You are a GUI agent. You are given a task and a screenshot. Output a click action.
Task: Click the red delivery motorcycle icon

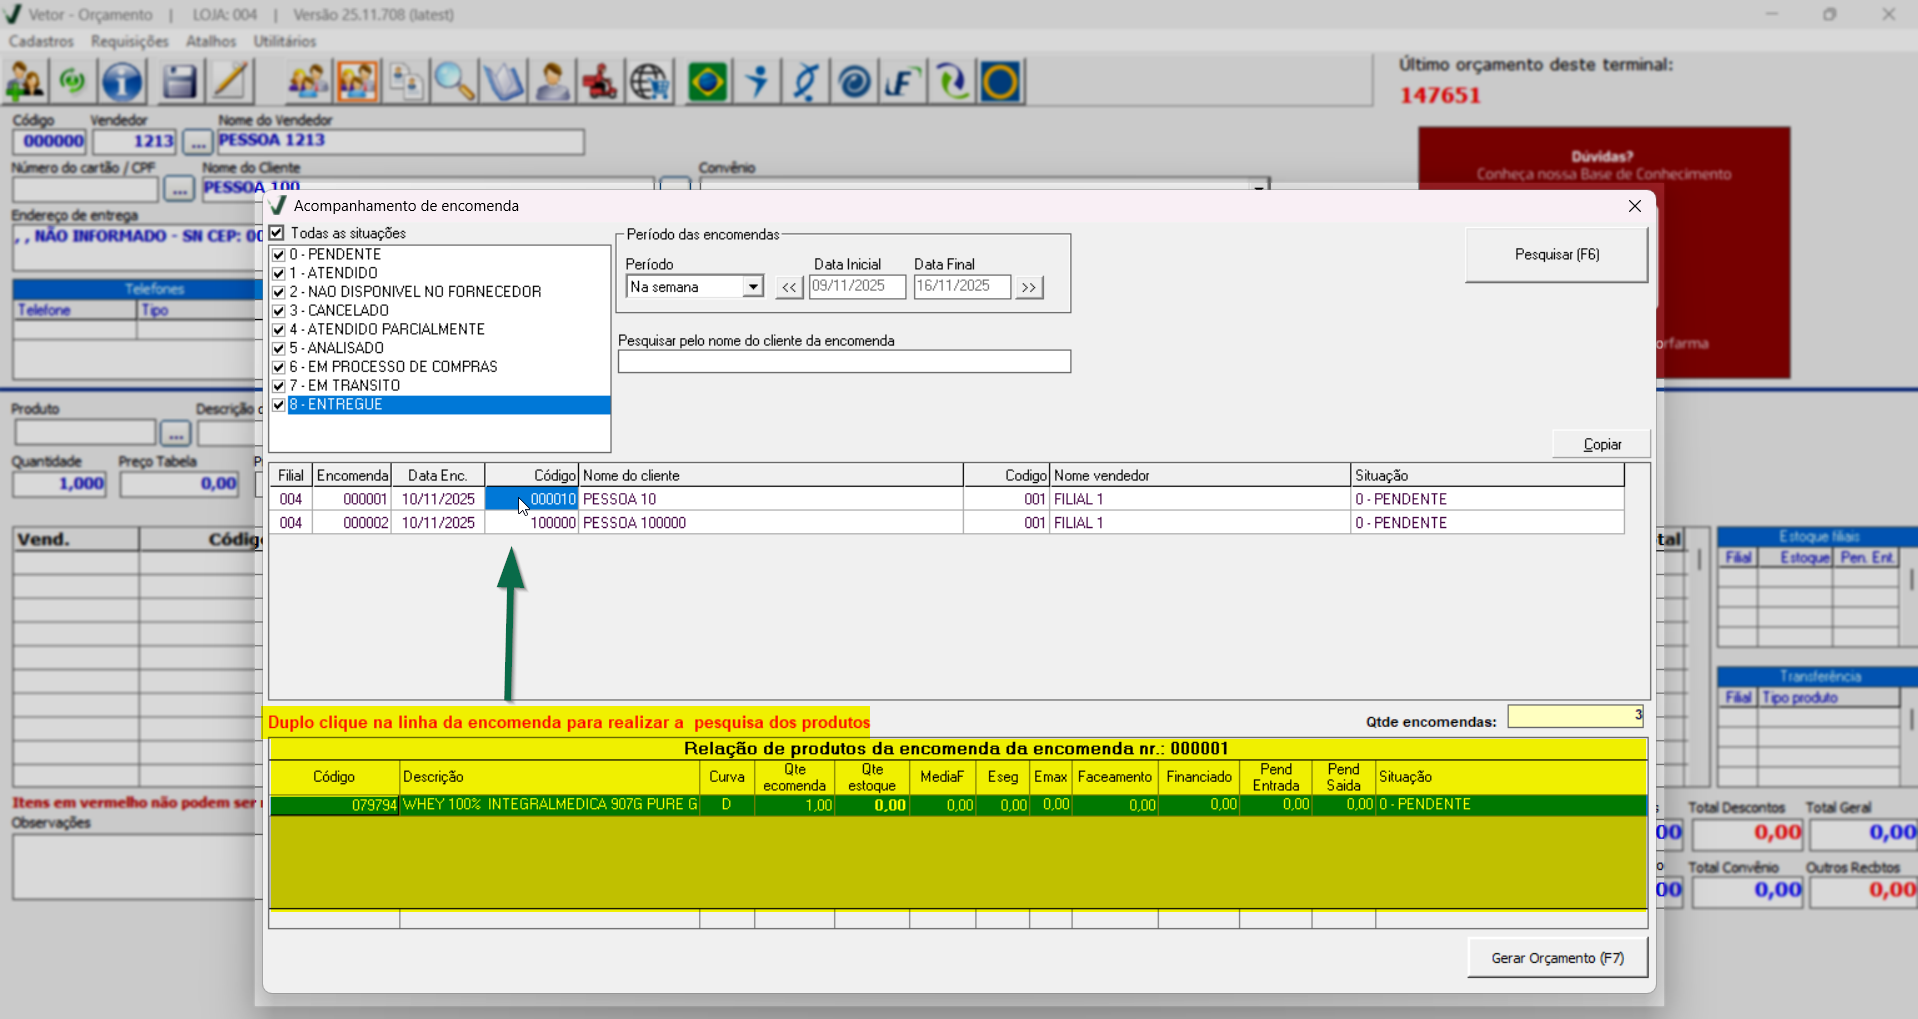600,82
